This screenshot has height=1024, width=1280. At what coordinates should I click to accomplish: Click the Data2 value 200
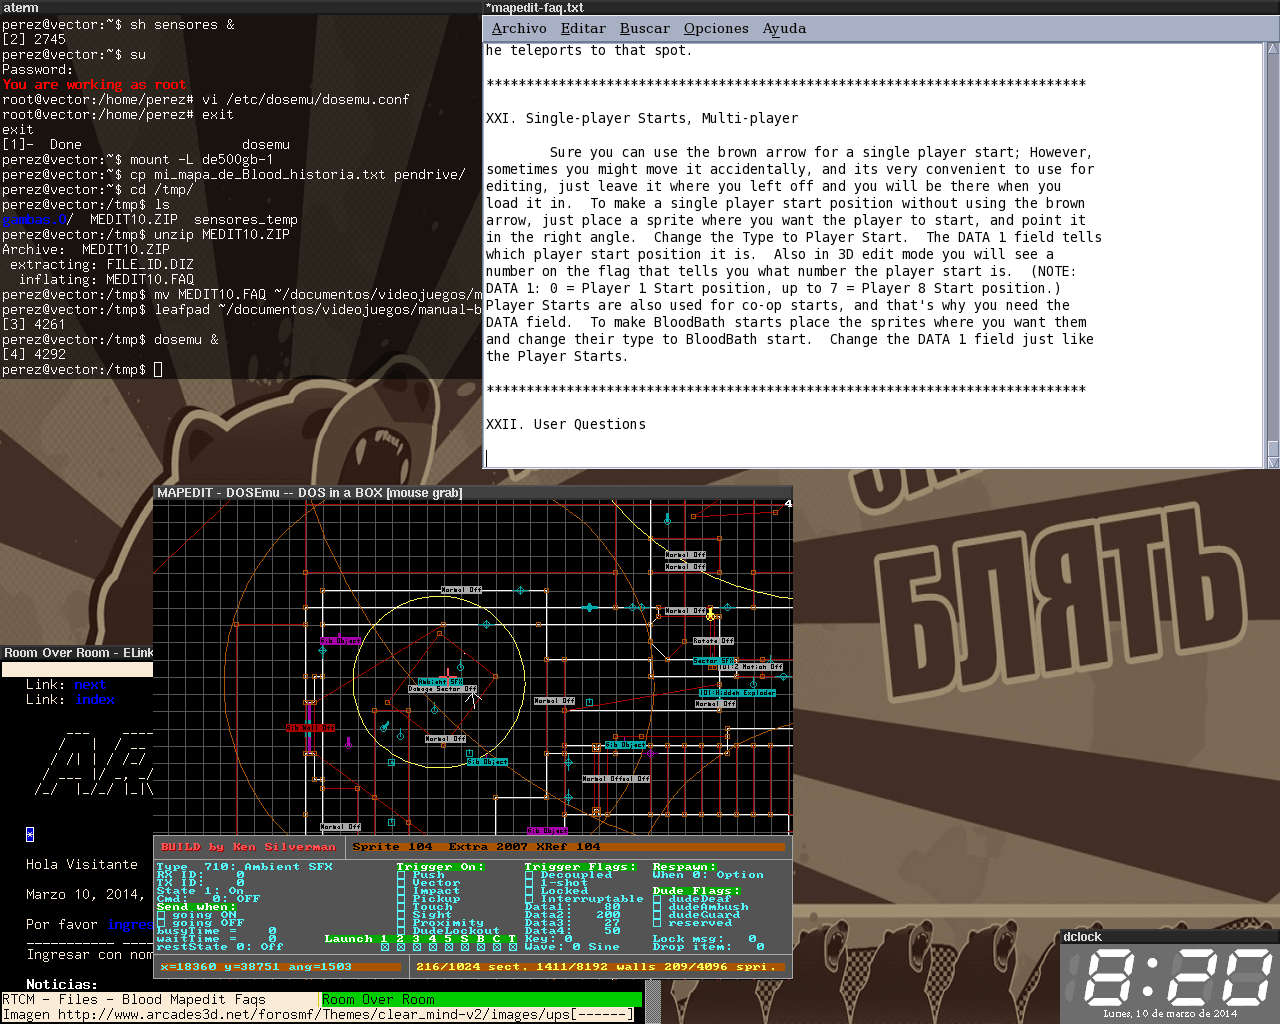coord(608,915)
